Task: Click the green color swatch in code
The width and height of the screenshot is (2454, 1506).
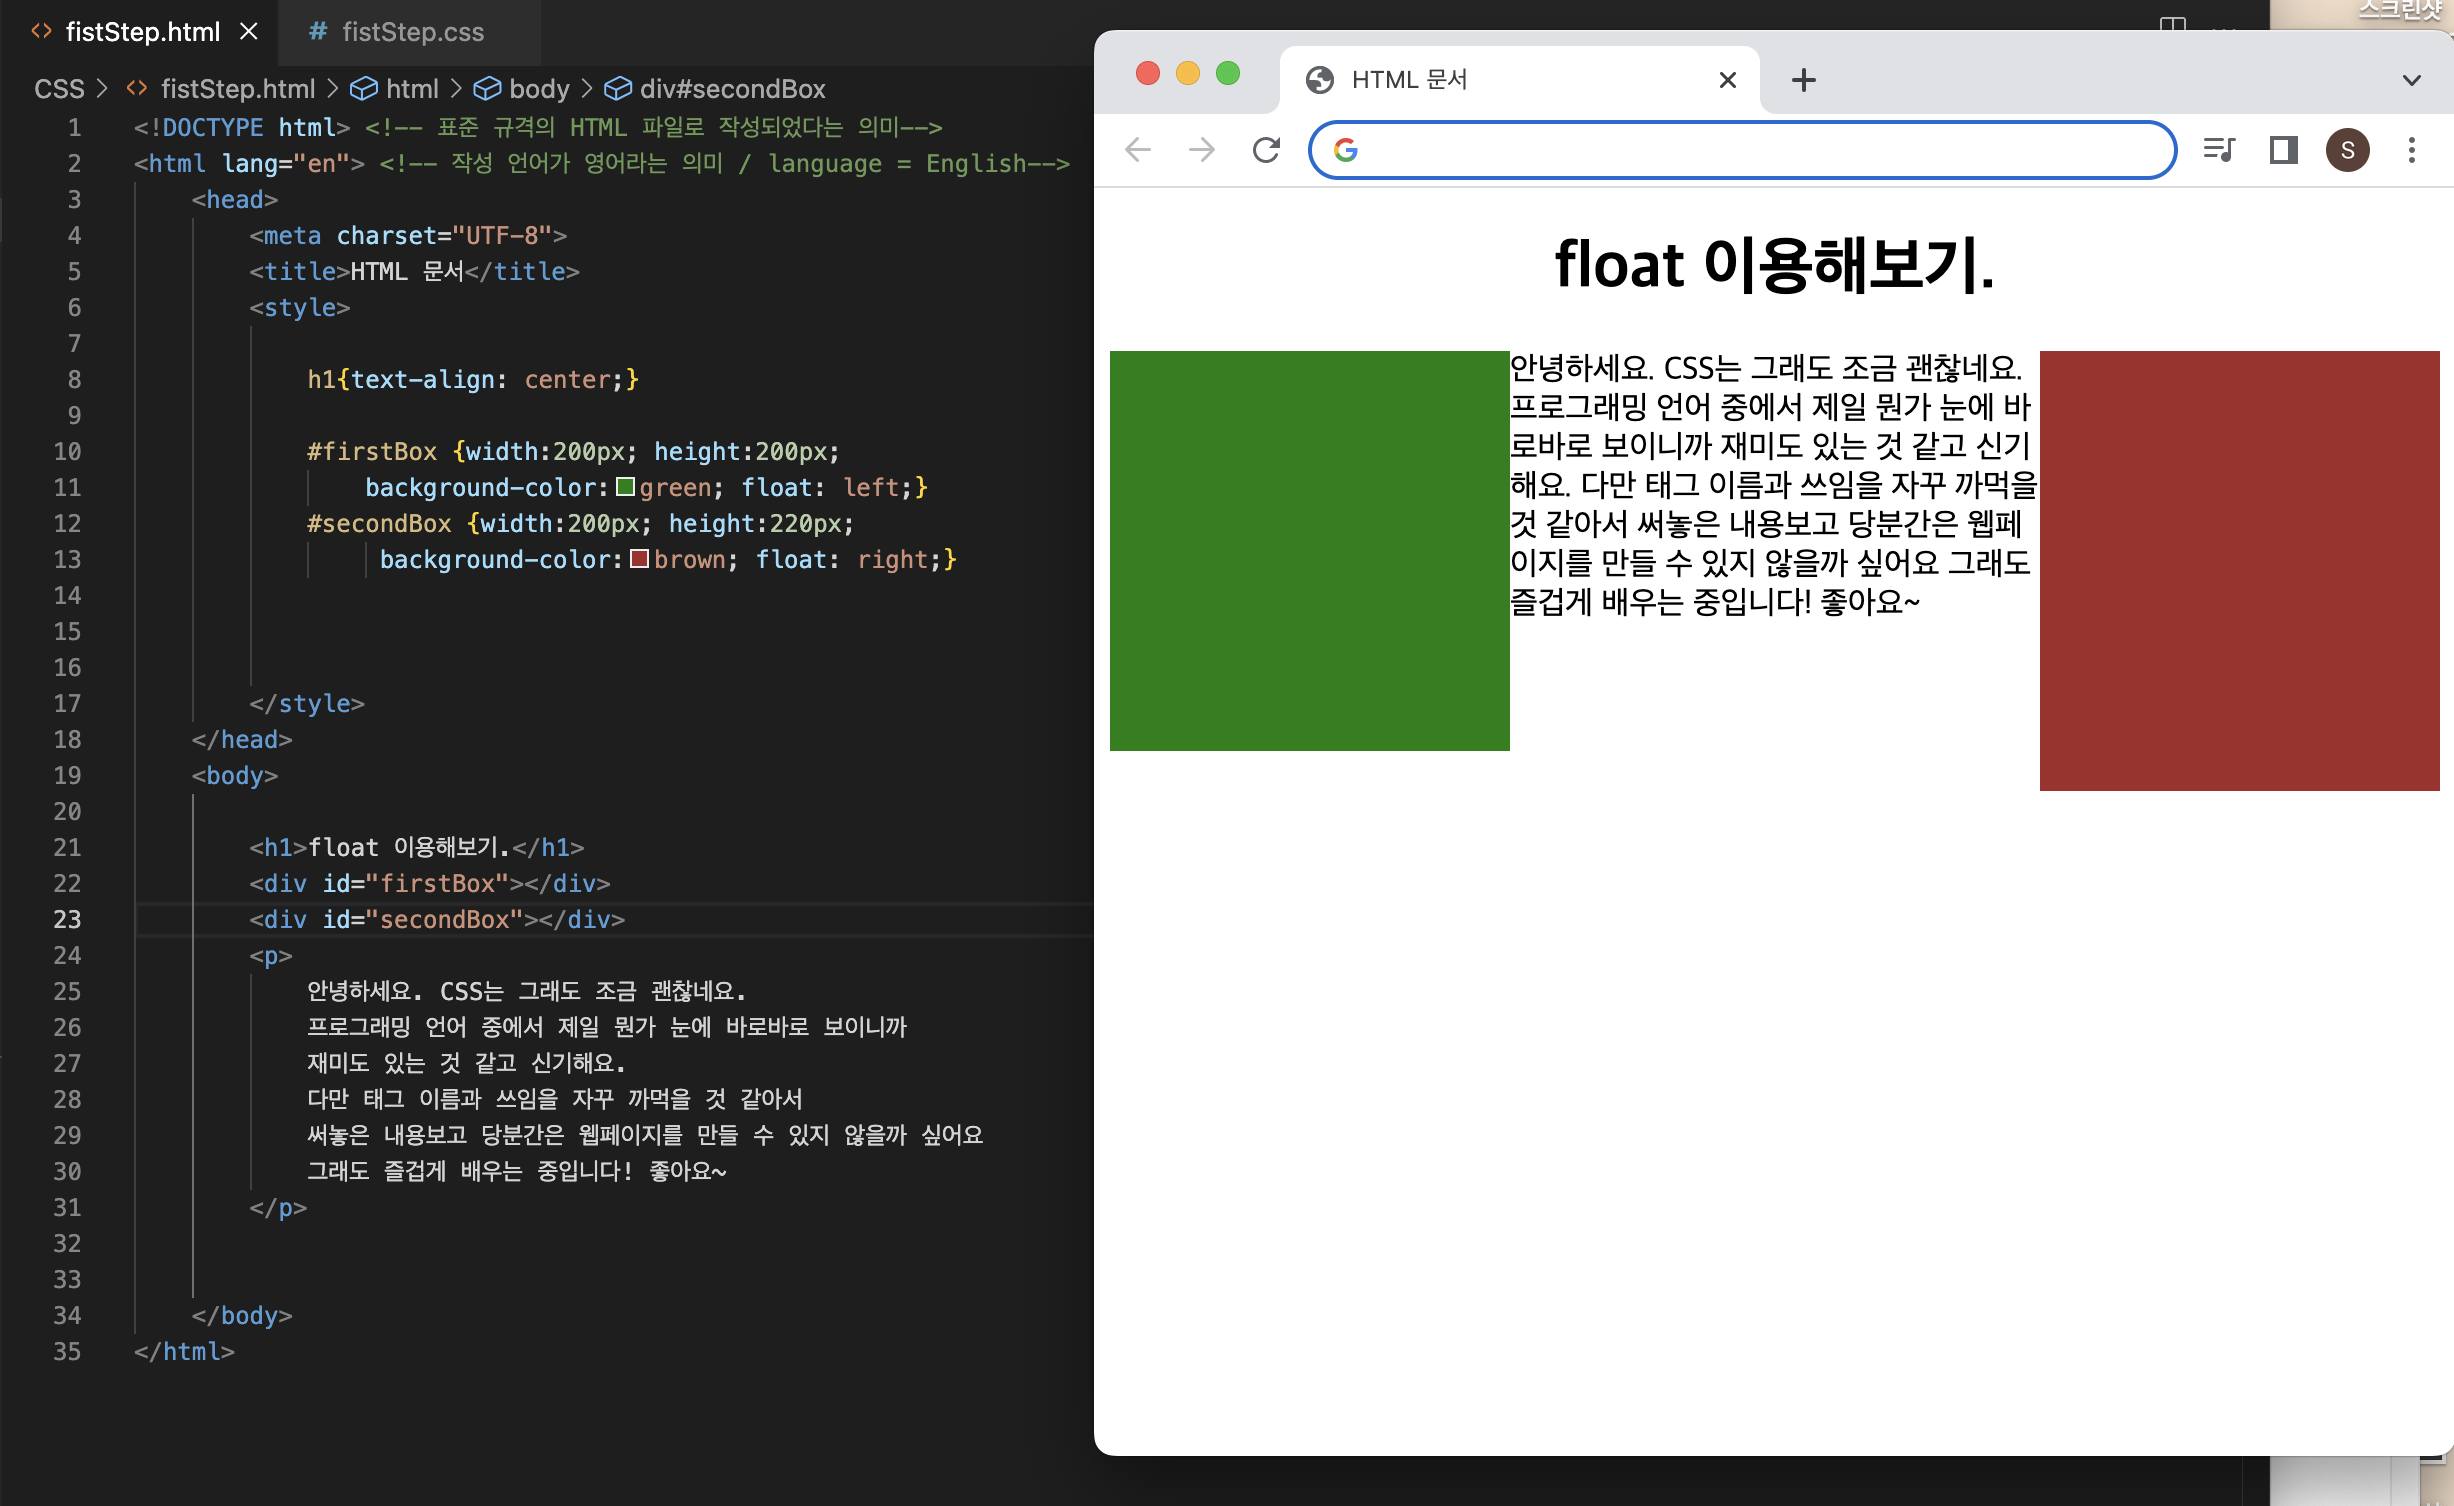Action: [626, 487]
